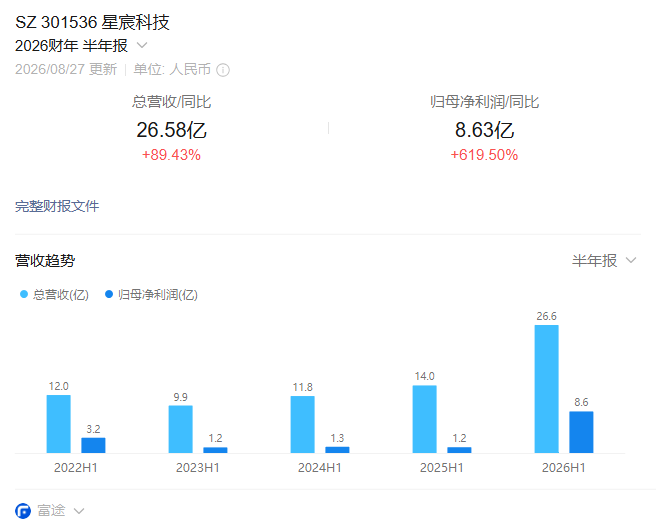Click the 总营收/同比 label
This screenshot has width=656, height=527.
point(172,102)
